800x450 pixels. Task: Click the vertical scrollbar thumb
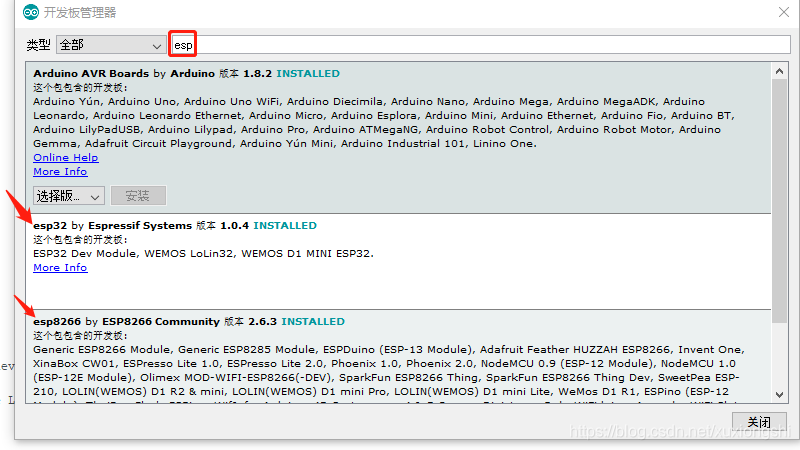(779, 201)
